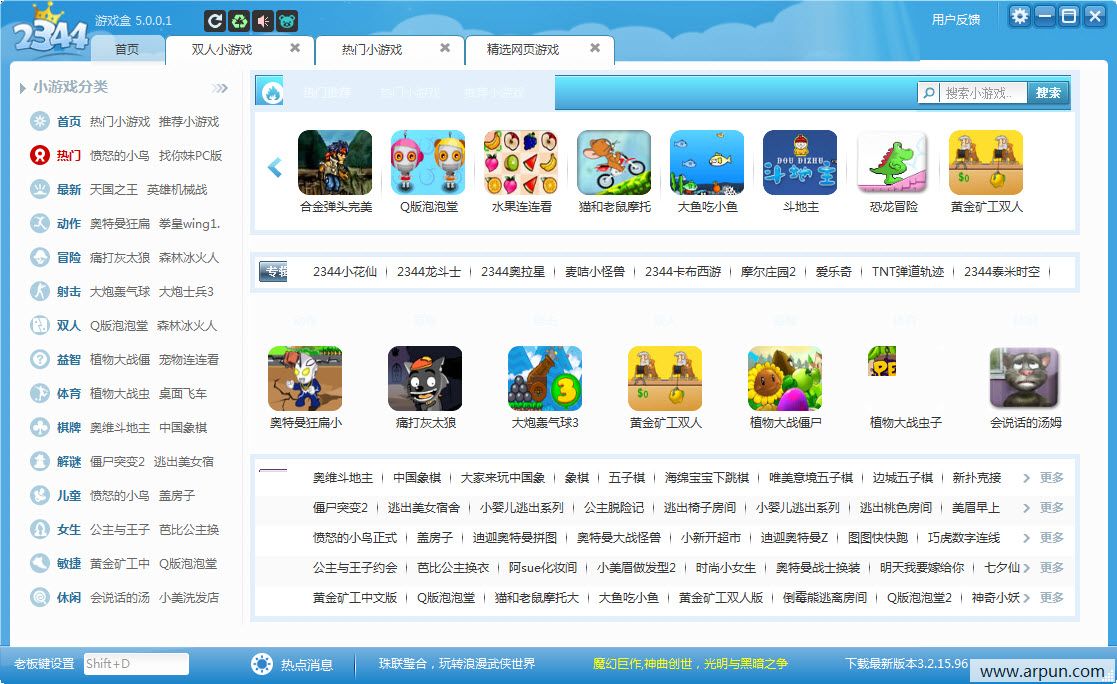Screen dimensions: 1117x684
Task: Open 珠联璧合 news link in status bar
Action: coord(457,663)
